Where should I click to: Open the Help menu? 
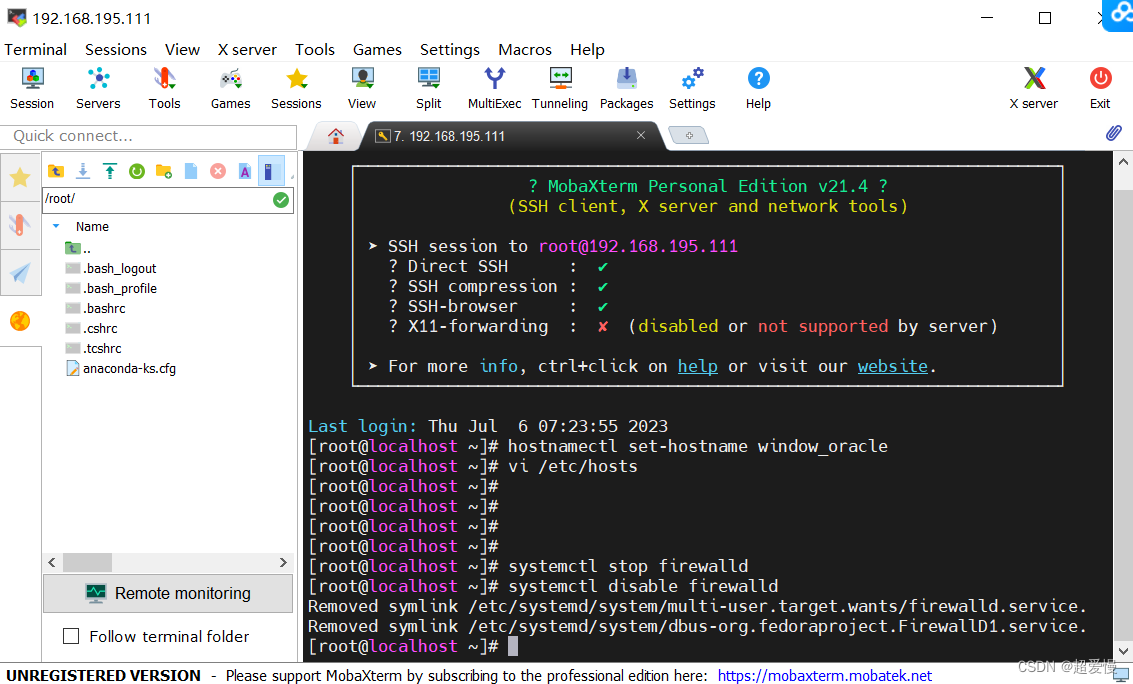pyautogui.click(x=587, y=49)
